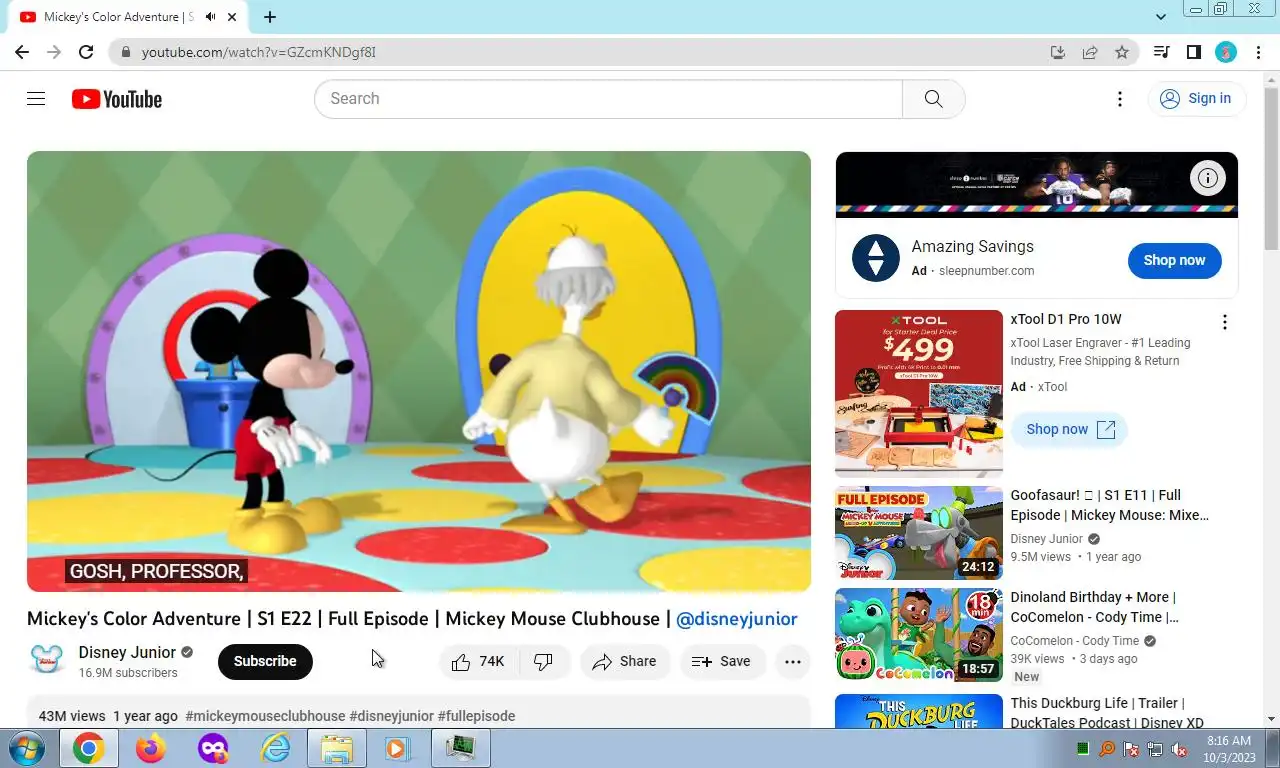Go to YouTube home via logo
This screenshot has width=1280, height=768.
click(117, 99)
